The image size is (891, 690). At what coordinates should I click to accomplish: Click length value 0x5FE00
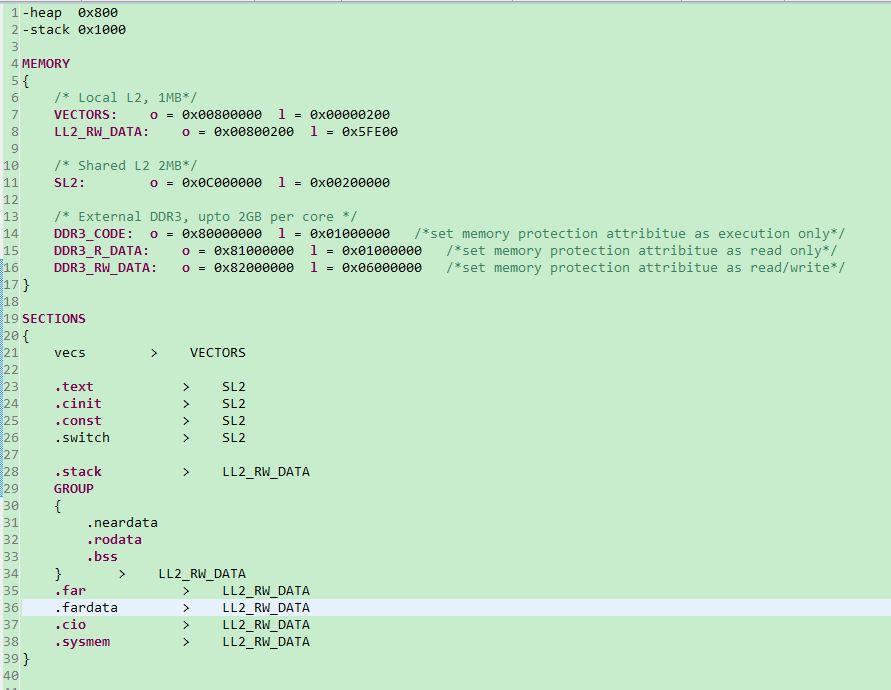[x=370, y=132]
